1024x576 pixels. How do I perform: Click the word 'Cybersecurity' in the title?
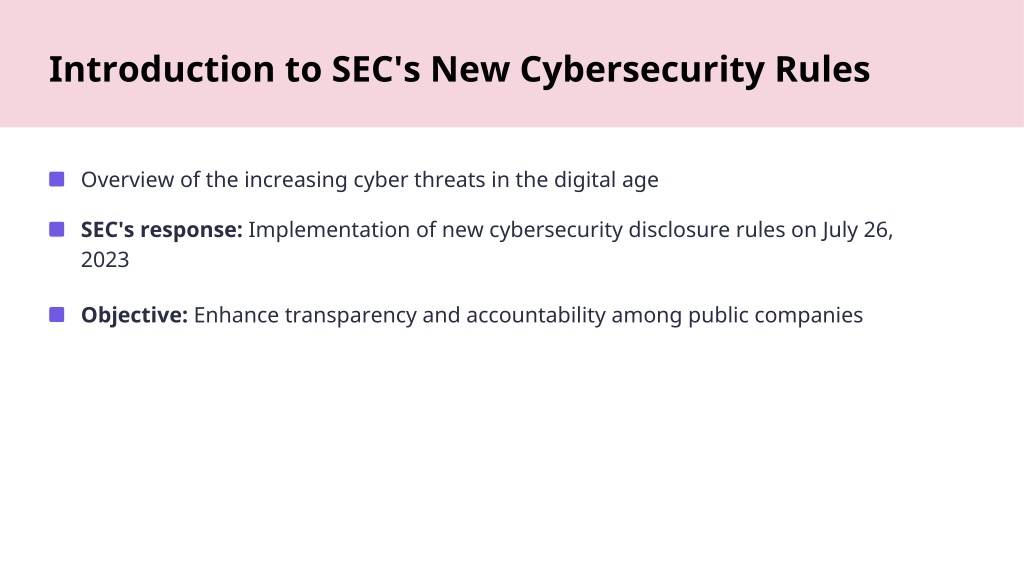(x=642, y=69)
